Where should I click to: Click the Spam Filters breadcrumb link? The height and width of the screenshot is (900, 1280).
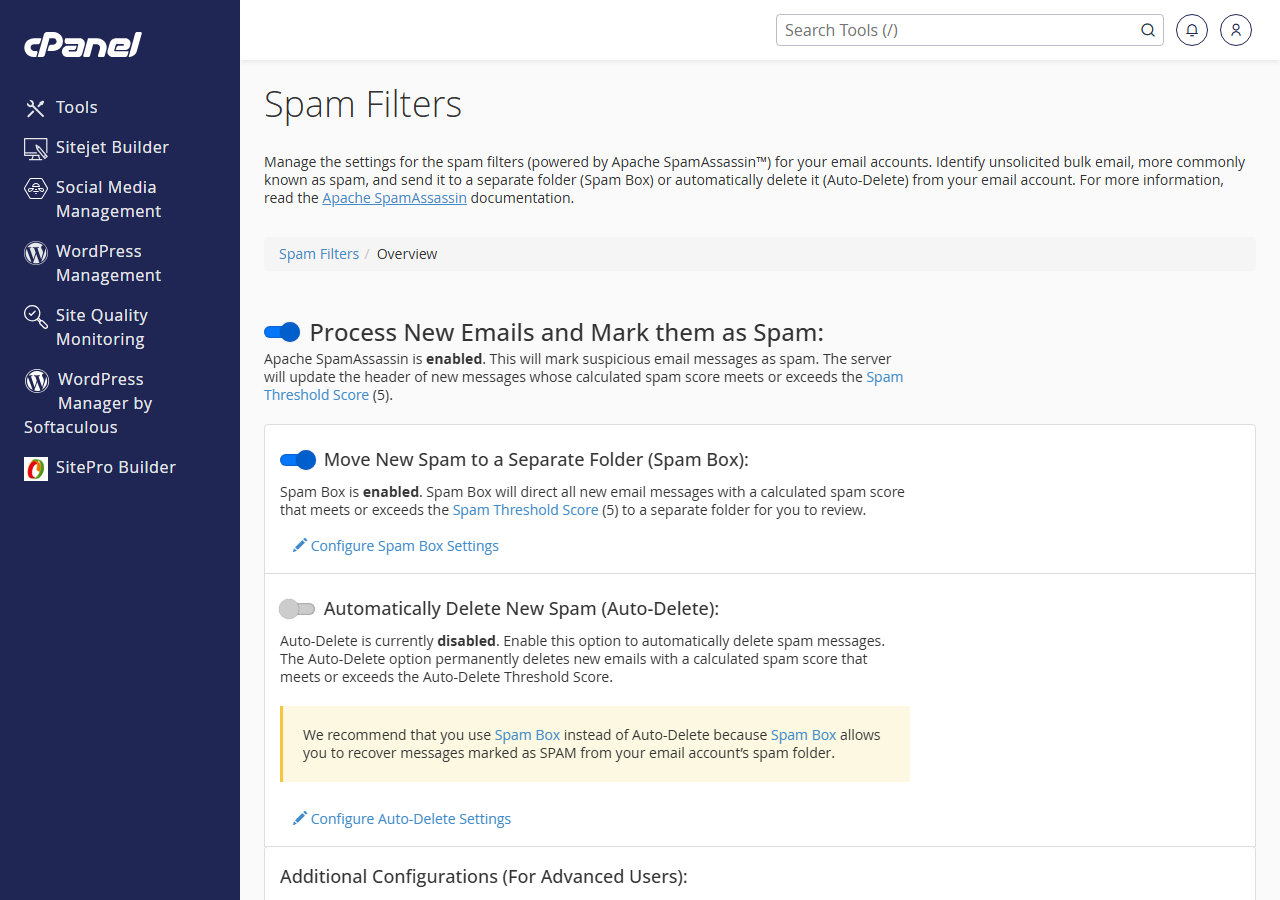(319, 254)
